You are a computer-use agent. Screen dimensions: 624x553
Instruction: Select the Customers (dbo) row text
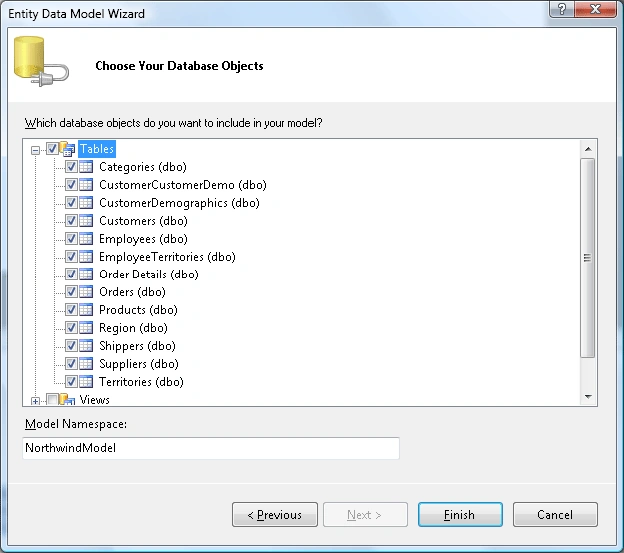tap(143, 220)
